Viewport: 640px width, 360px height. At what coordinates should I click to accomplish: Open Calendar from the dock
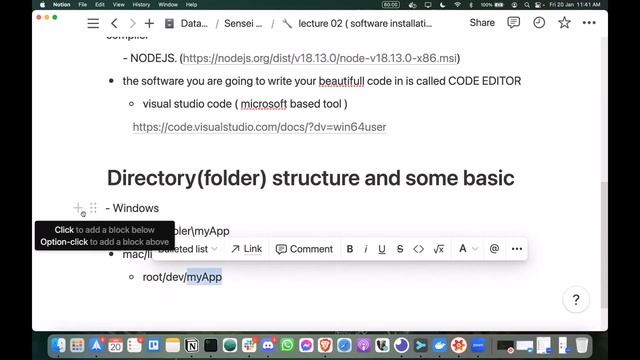[x=116, y=346]
